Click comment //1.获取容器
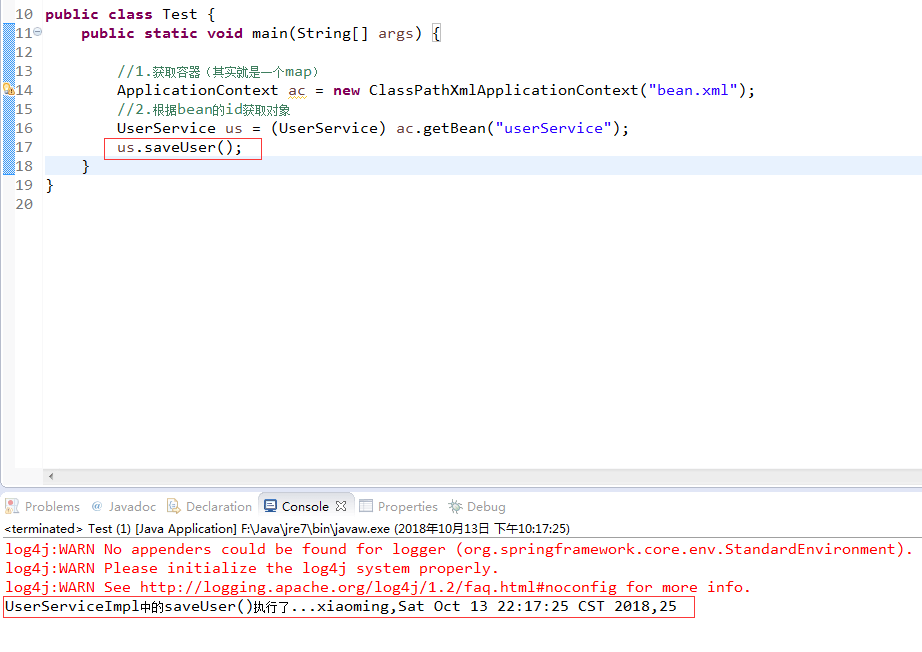 click(x=218, y=72)
